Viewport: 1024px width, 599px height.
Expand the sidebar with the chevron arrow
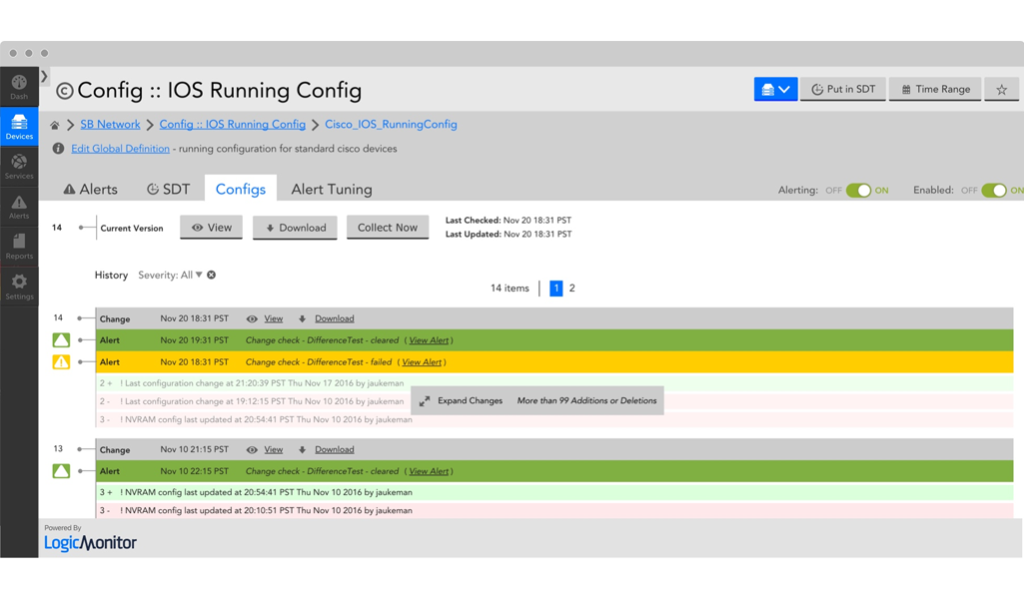point(44,76)
